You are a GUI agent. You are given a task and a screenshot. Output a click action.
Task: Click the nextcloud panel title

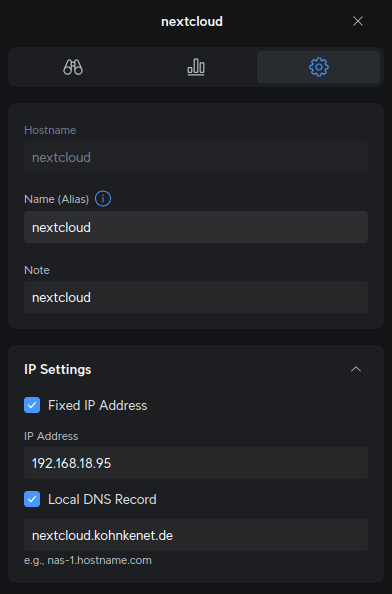click(x=192, y=22)
